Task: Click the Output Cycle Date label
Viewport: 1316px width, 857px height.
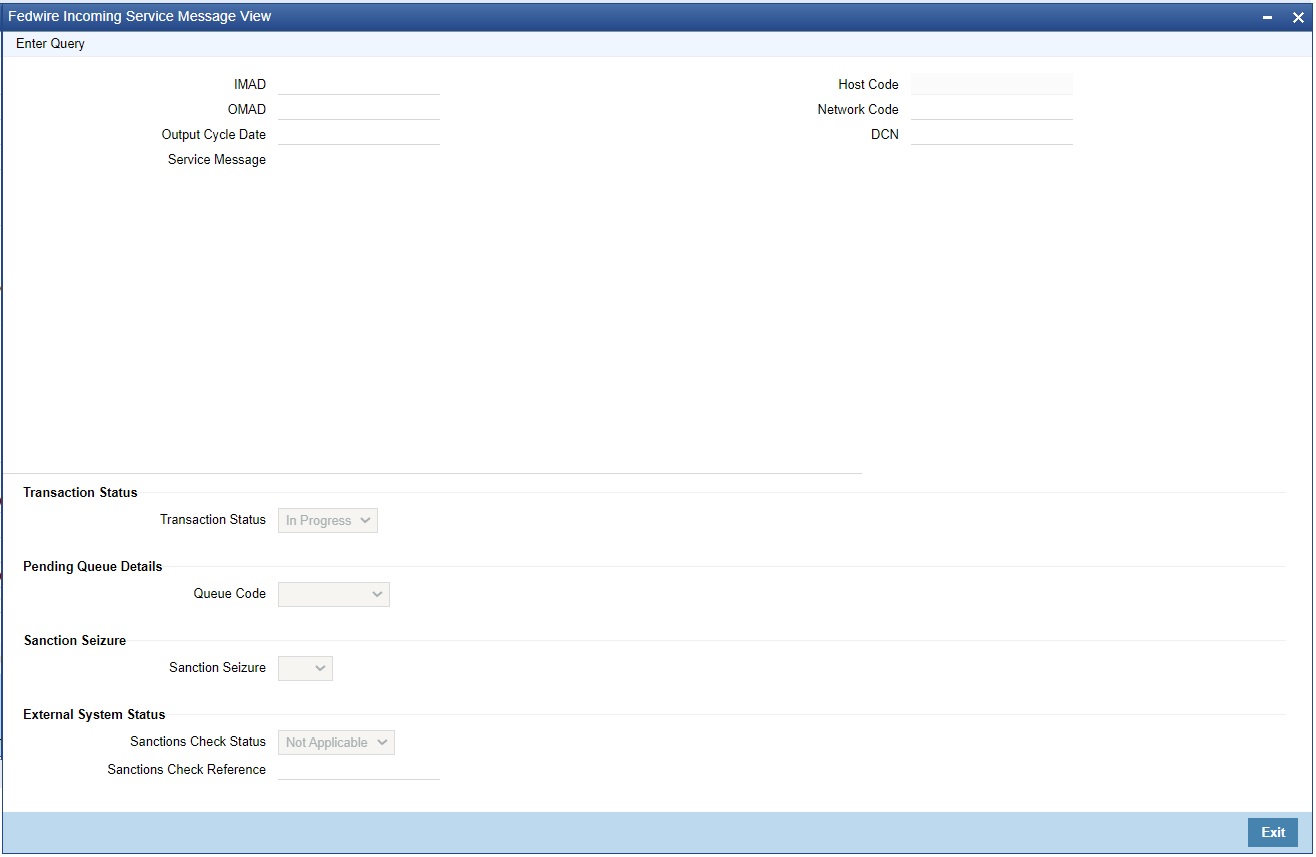Action: 214,135
